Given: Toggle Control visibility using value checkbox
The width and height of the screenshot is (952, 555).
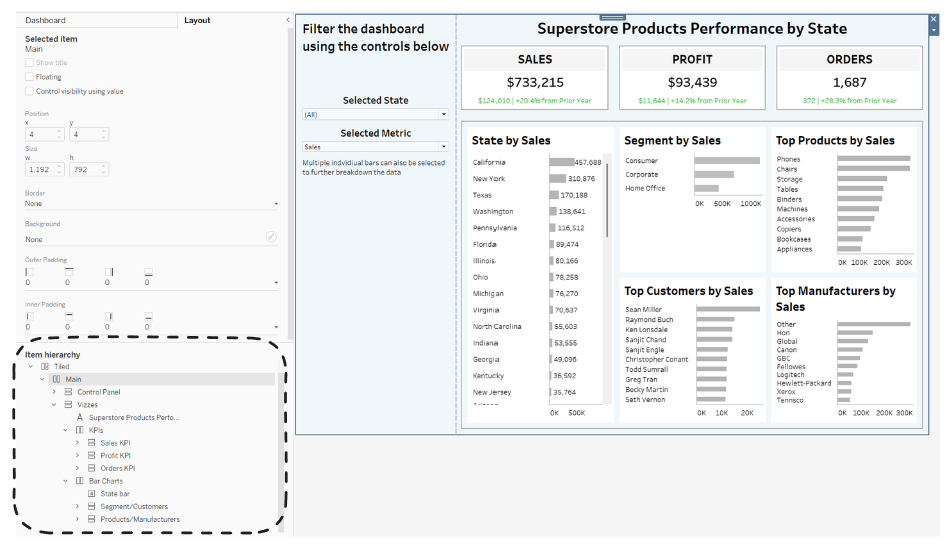Looking at the screenshot, I should (x=29, y=91).
